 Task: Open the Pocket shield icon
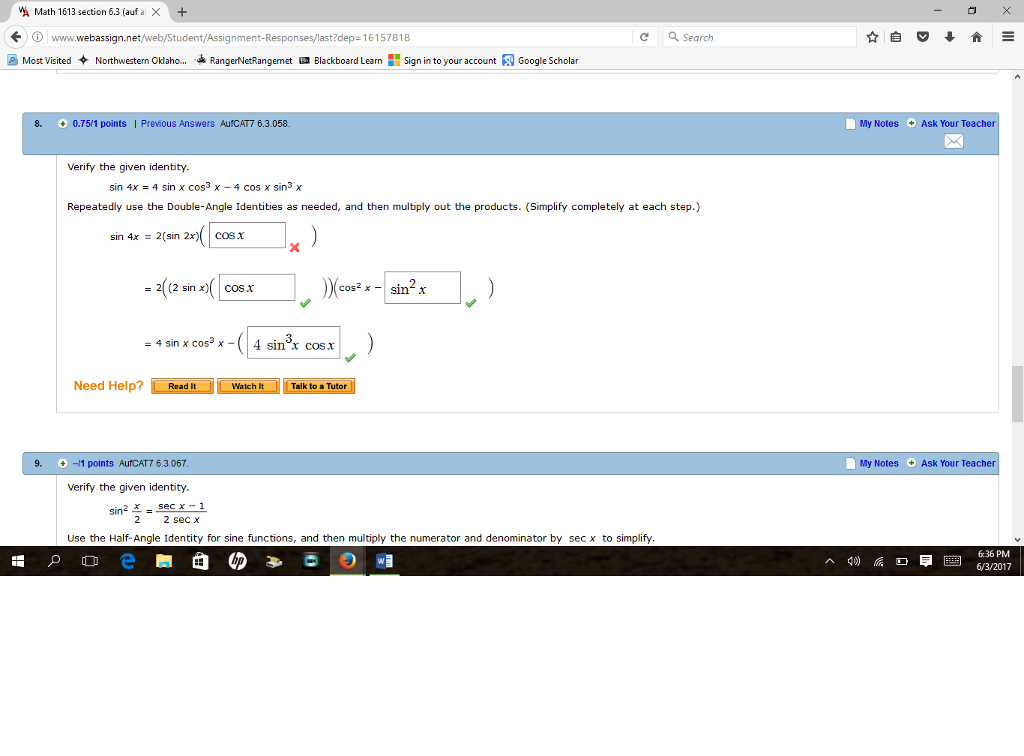coord(923,37)
